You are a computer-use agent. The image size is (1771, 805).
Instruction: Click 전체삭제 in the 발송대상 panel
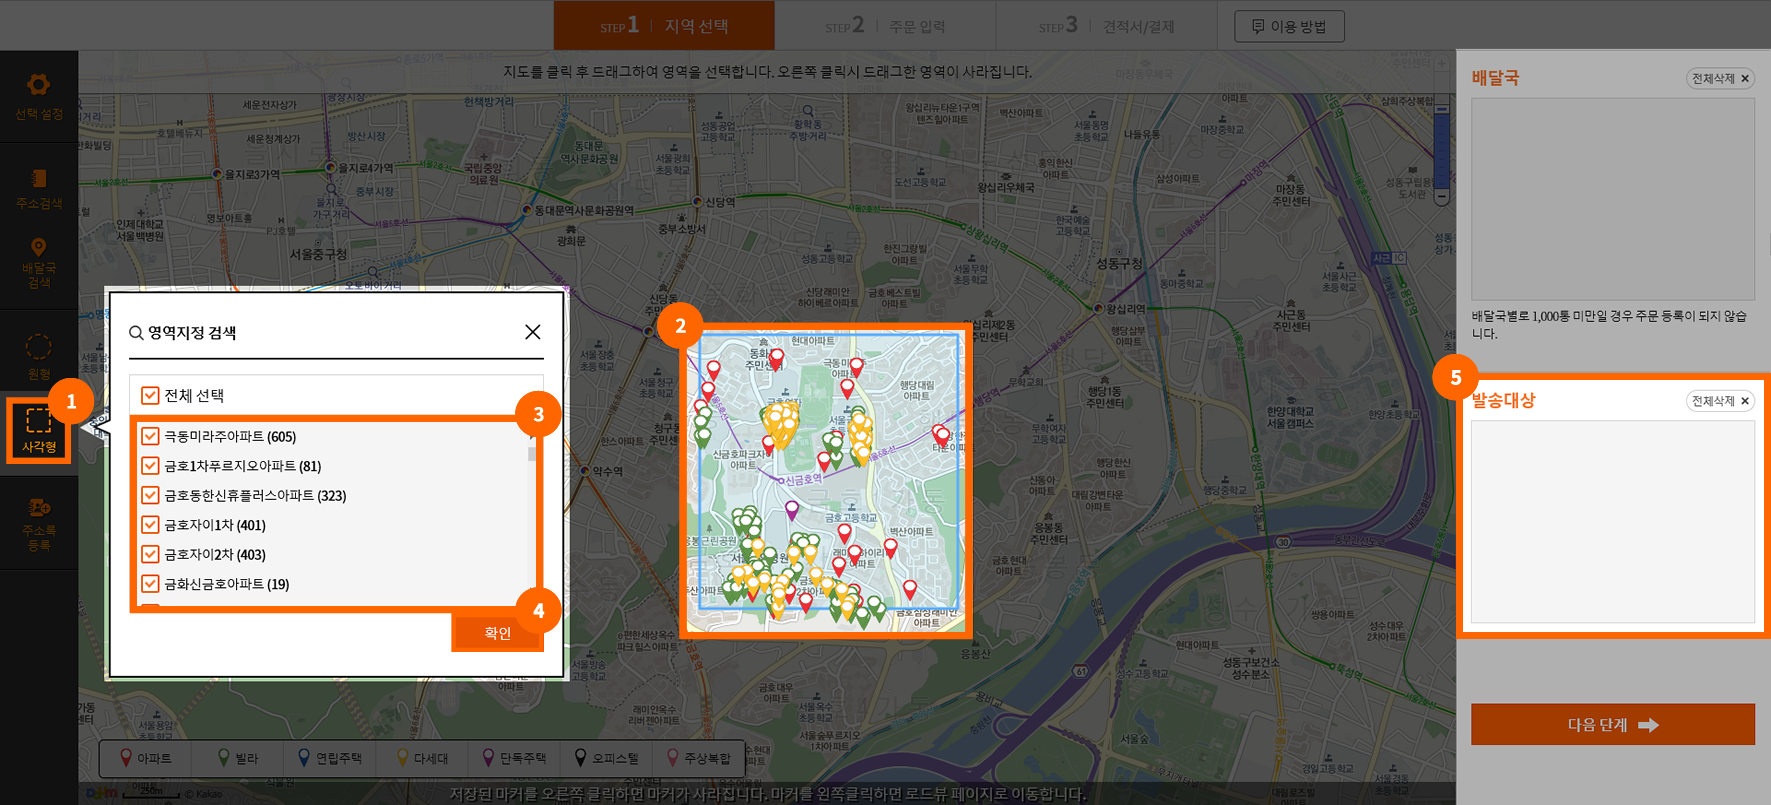(1719, 401)
